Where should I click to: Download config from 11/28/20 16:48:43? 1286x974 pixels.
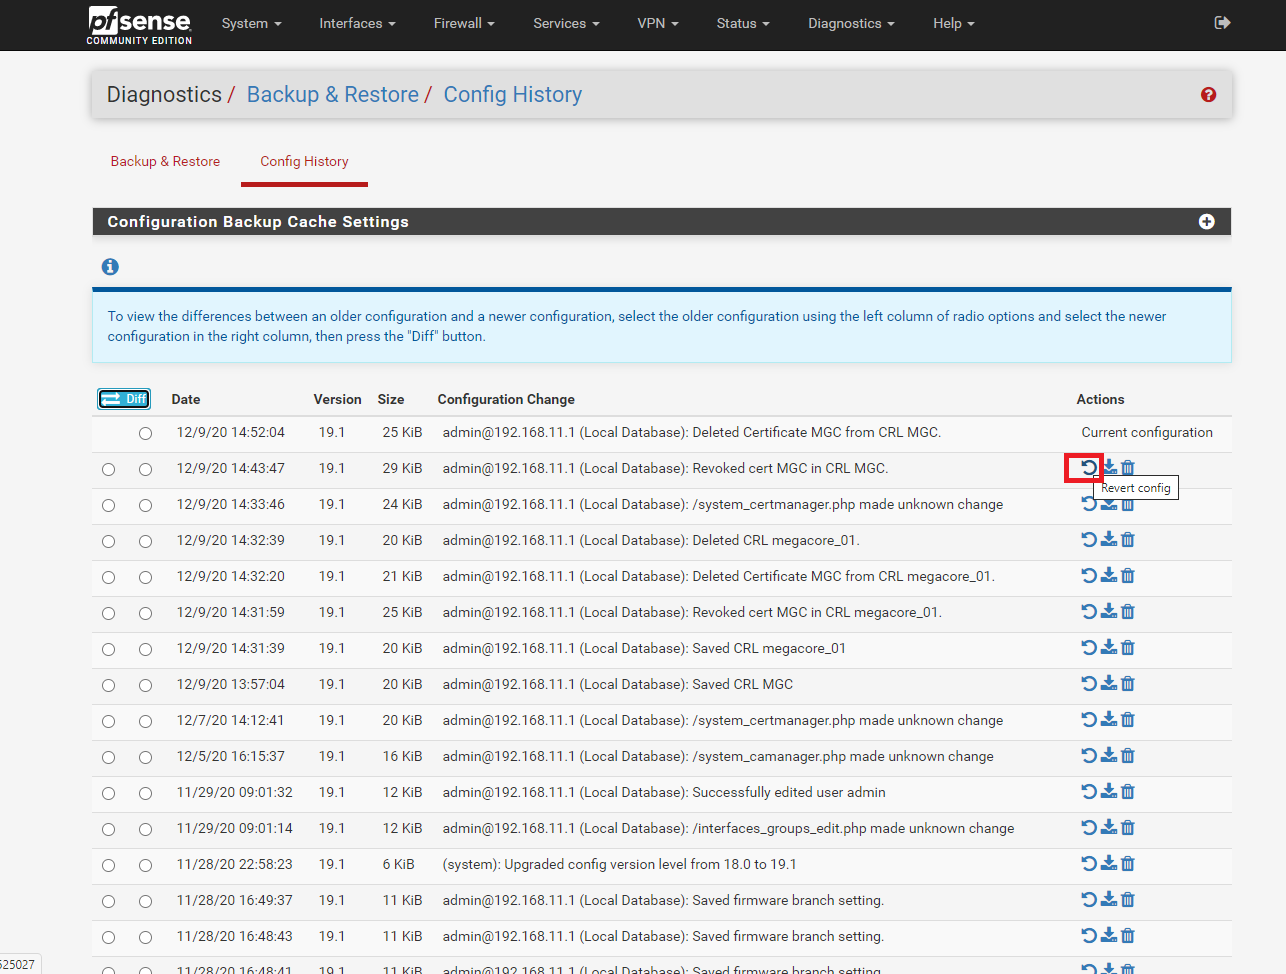[x=1109, y=935]
